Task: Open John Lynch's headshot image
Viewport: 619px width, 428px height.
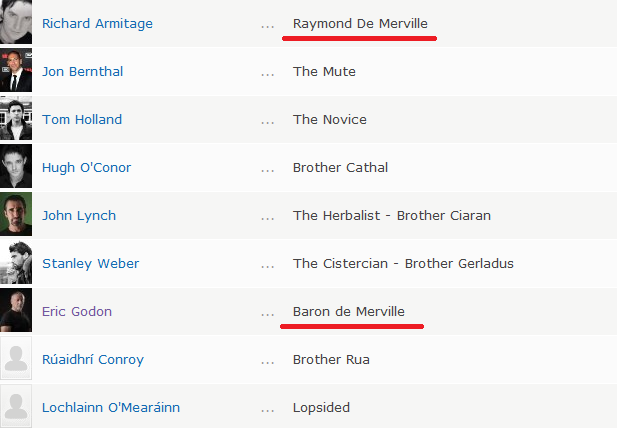Action: [16, 214]
